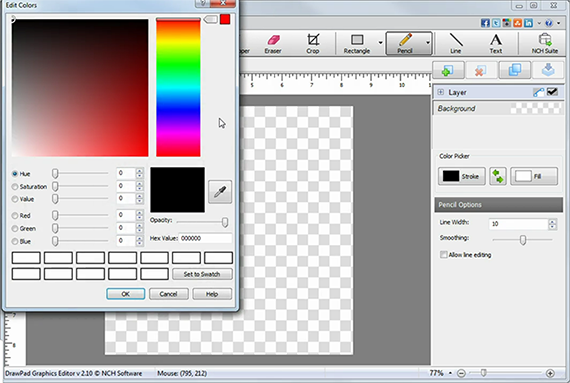The width and height of the screenshot is (570, 383).
Task: Duplicate the layer with overlapping squares icon
Action: 514,70
